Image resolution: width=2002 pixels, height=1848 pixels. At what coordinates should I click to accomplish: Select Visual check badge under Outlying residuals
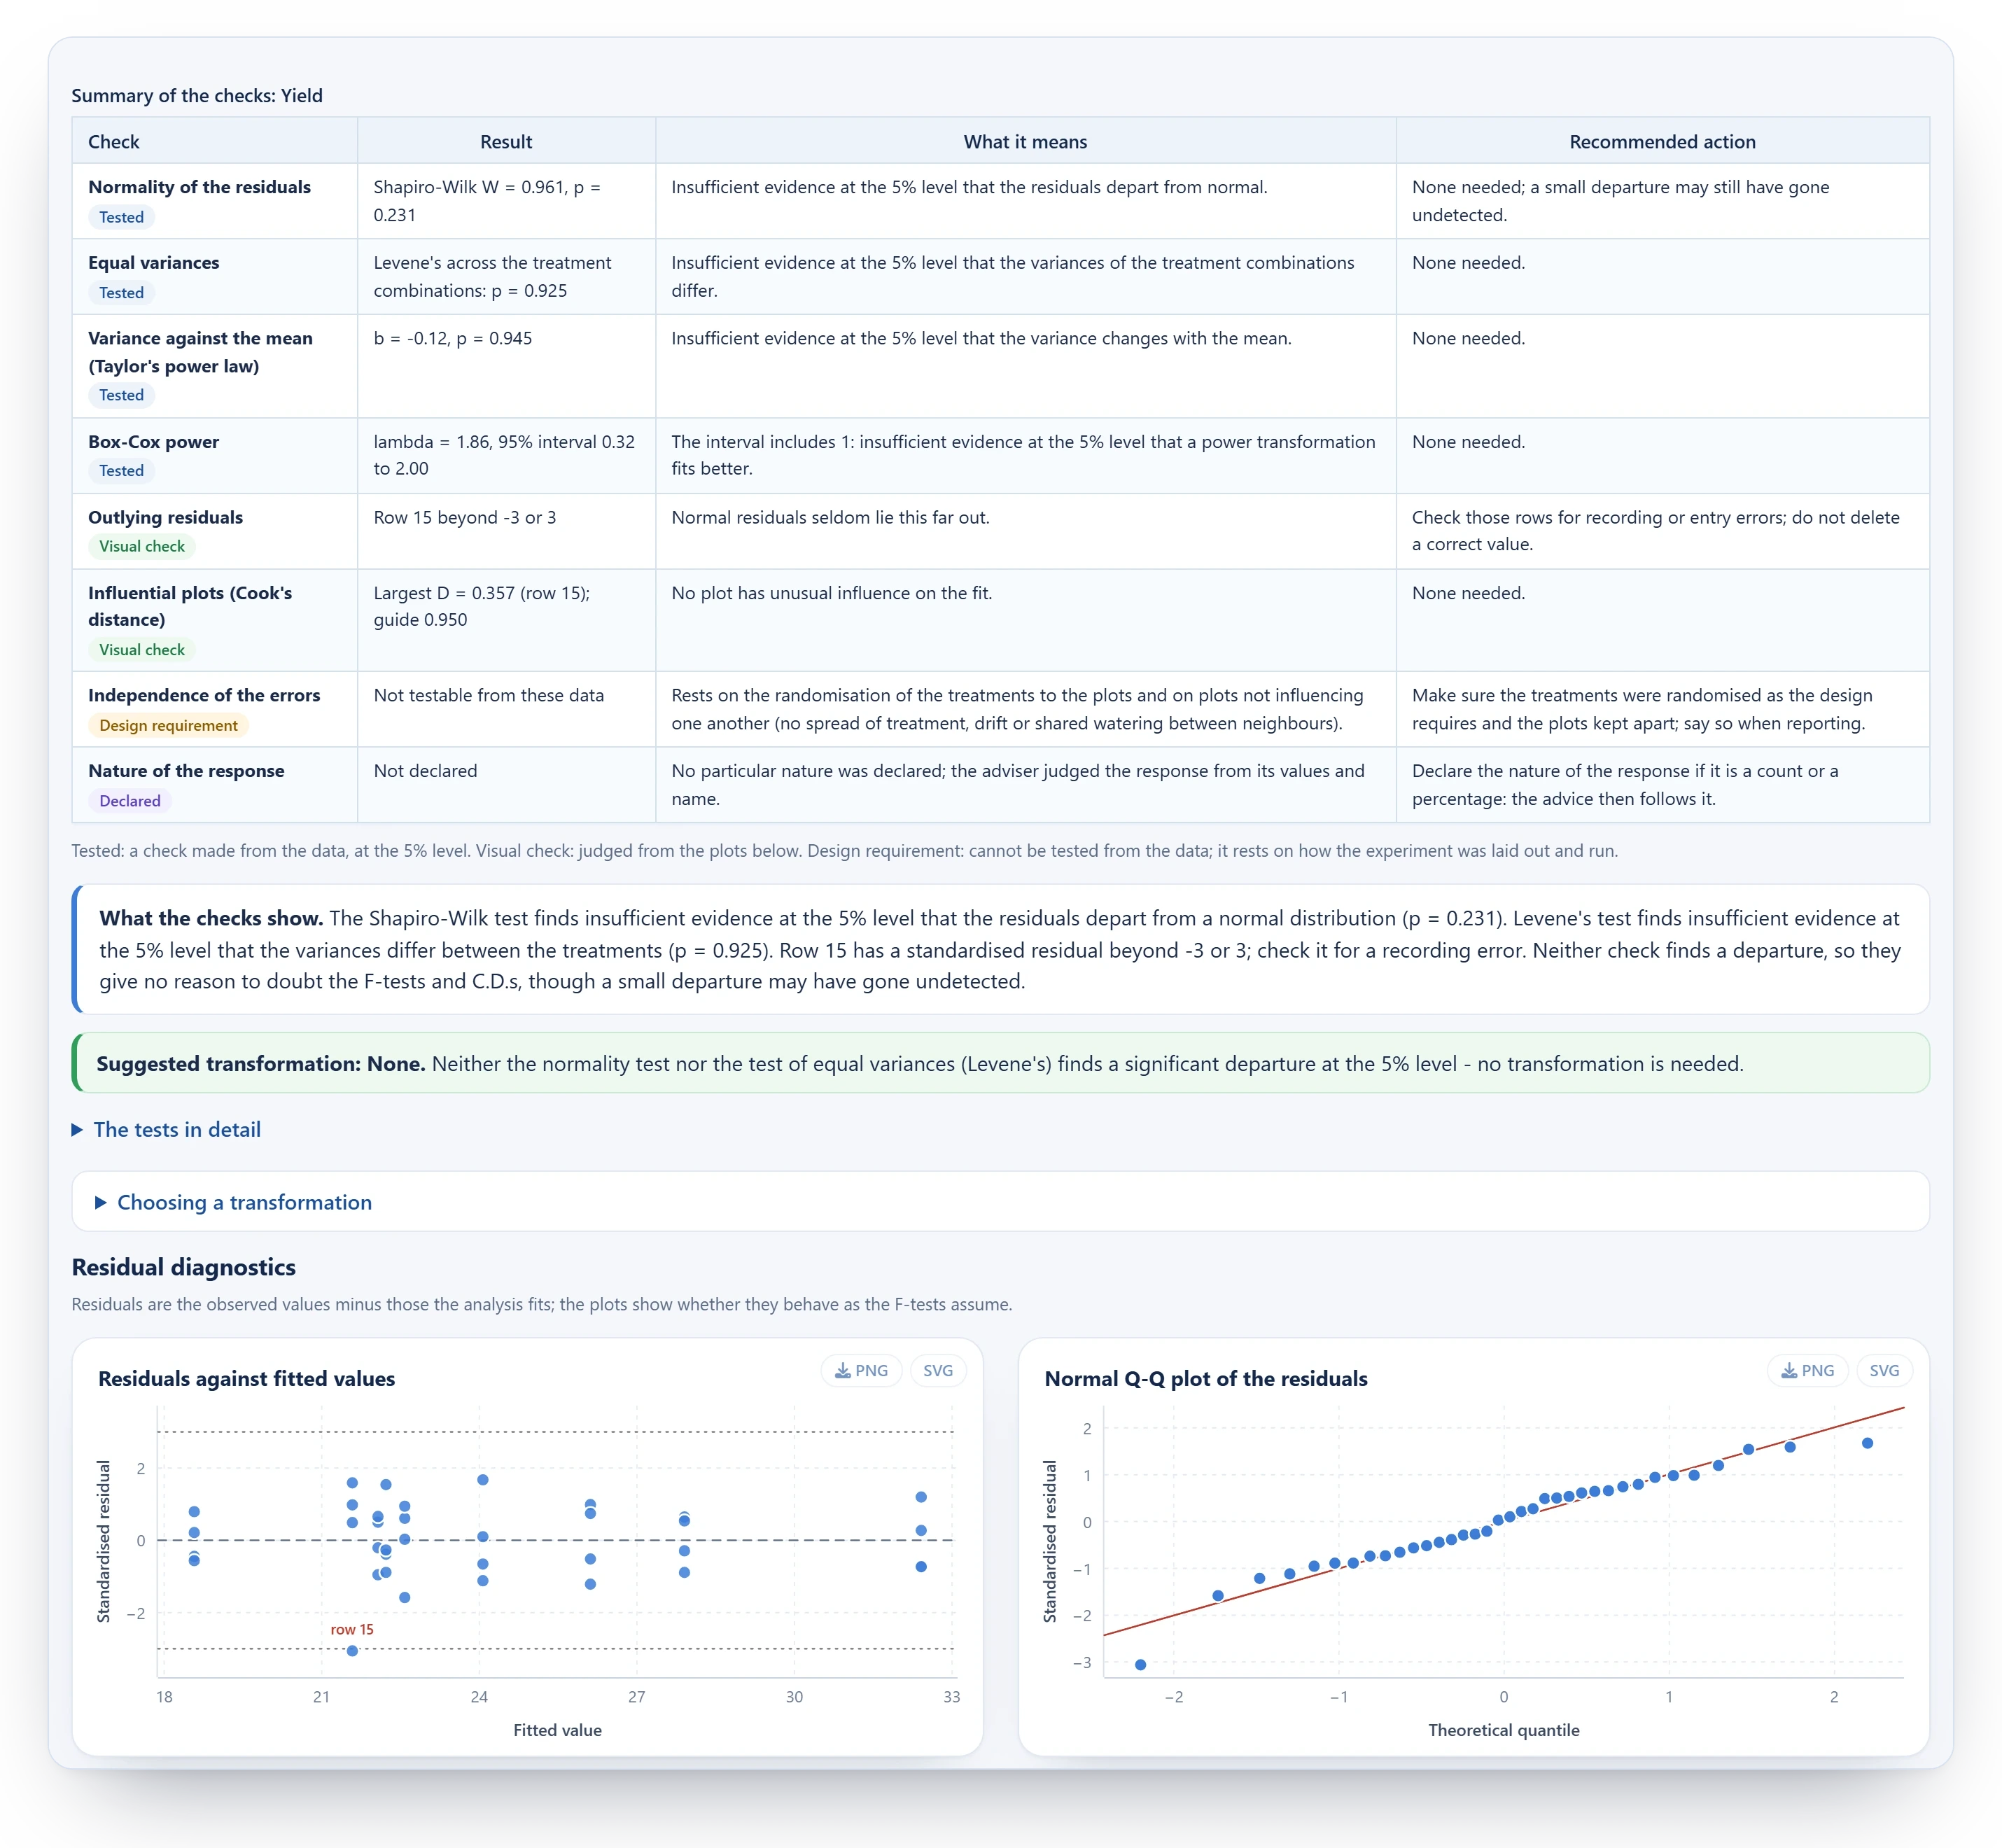(142, 546)
